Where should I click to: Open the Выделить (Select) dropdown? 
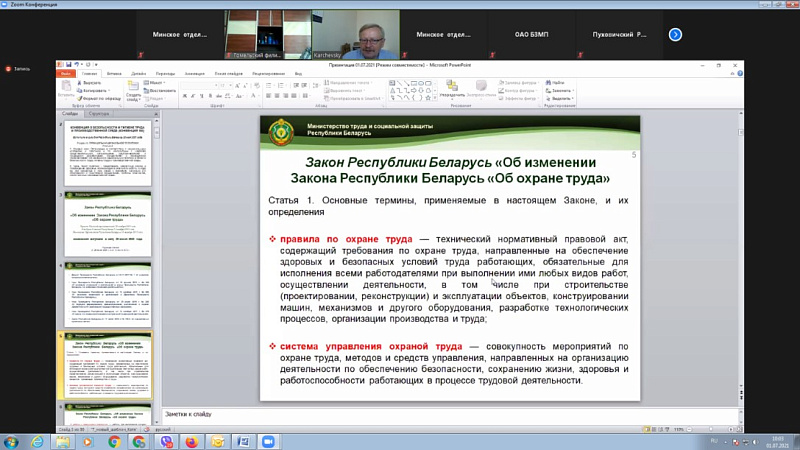(x=560, y=98)
